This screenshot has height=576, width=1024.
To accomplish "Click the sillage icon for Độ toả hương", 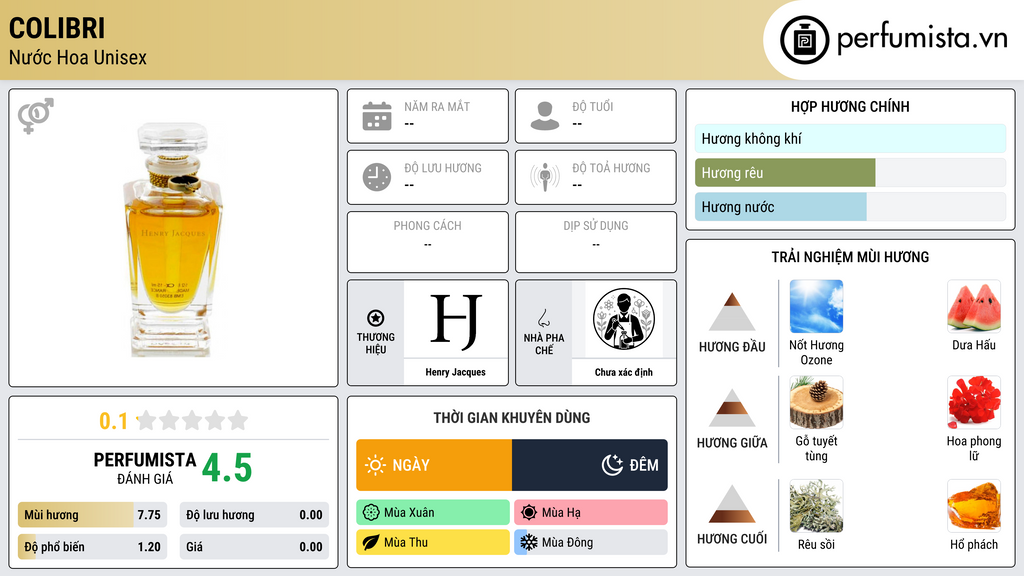I will pyautogui.click(x=545, y=177).
